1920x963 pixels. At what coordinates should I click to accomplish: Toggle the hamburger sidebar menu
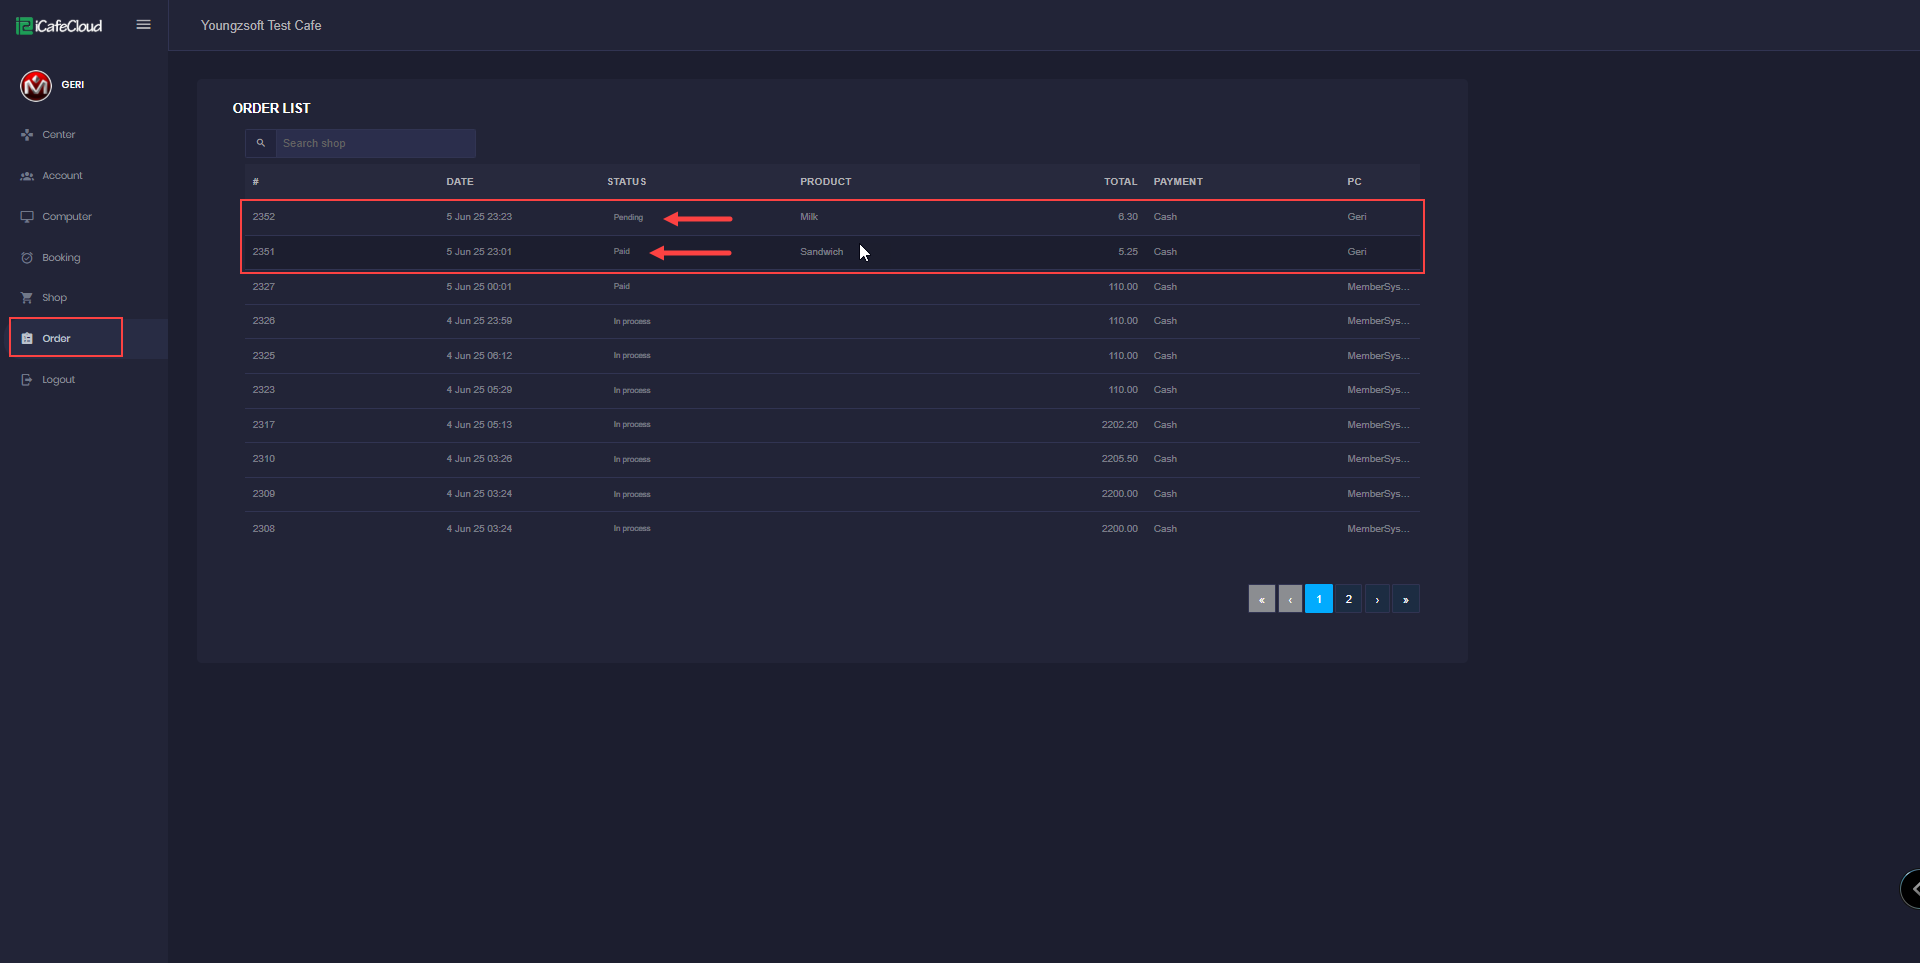point(143,25)
